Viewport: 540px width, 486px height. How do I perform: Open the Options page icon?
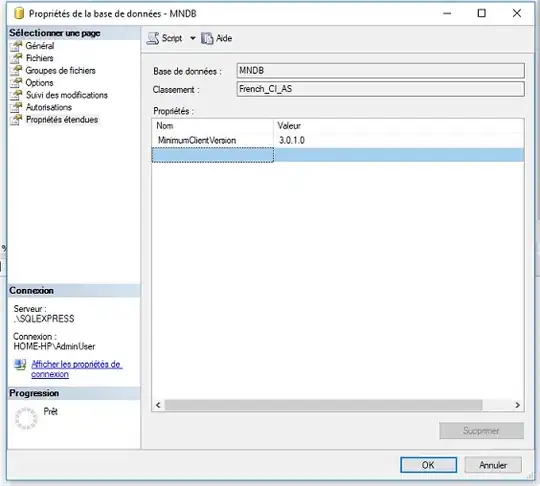click(16, 83)
